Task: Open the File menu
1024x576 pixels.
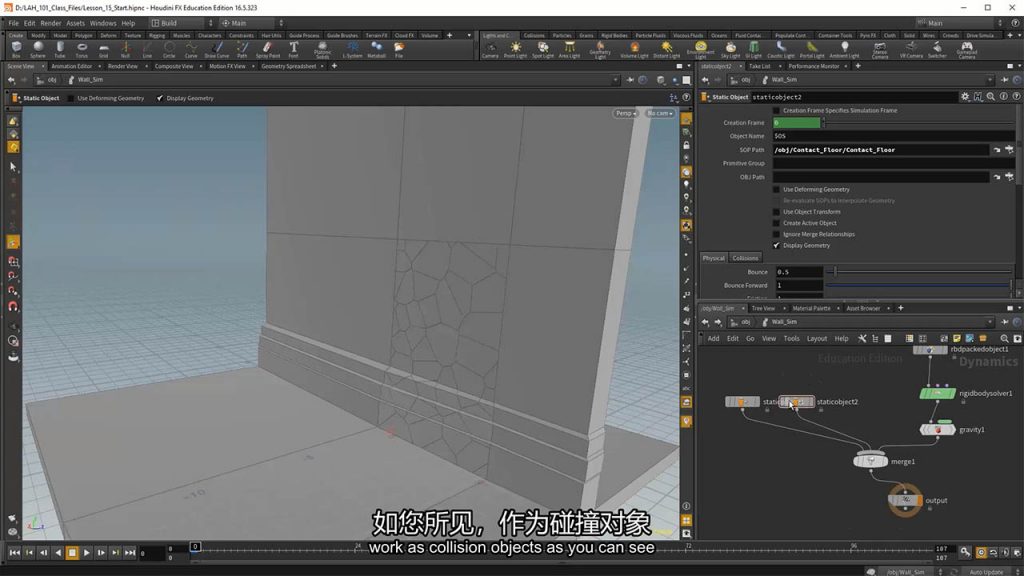Action: (13, 23)
